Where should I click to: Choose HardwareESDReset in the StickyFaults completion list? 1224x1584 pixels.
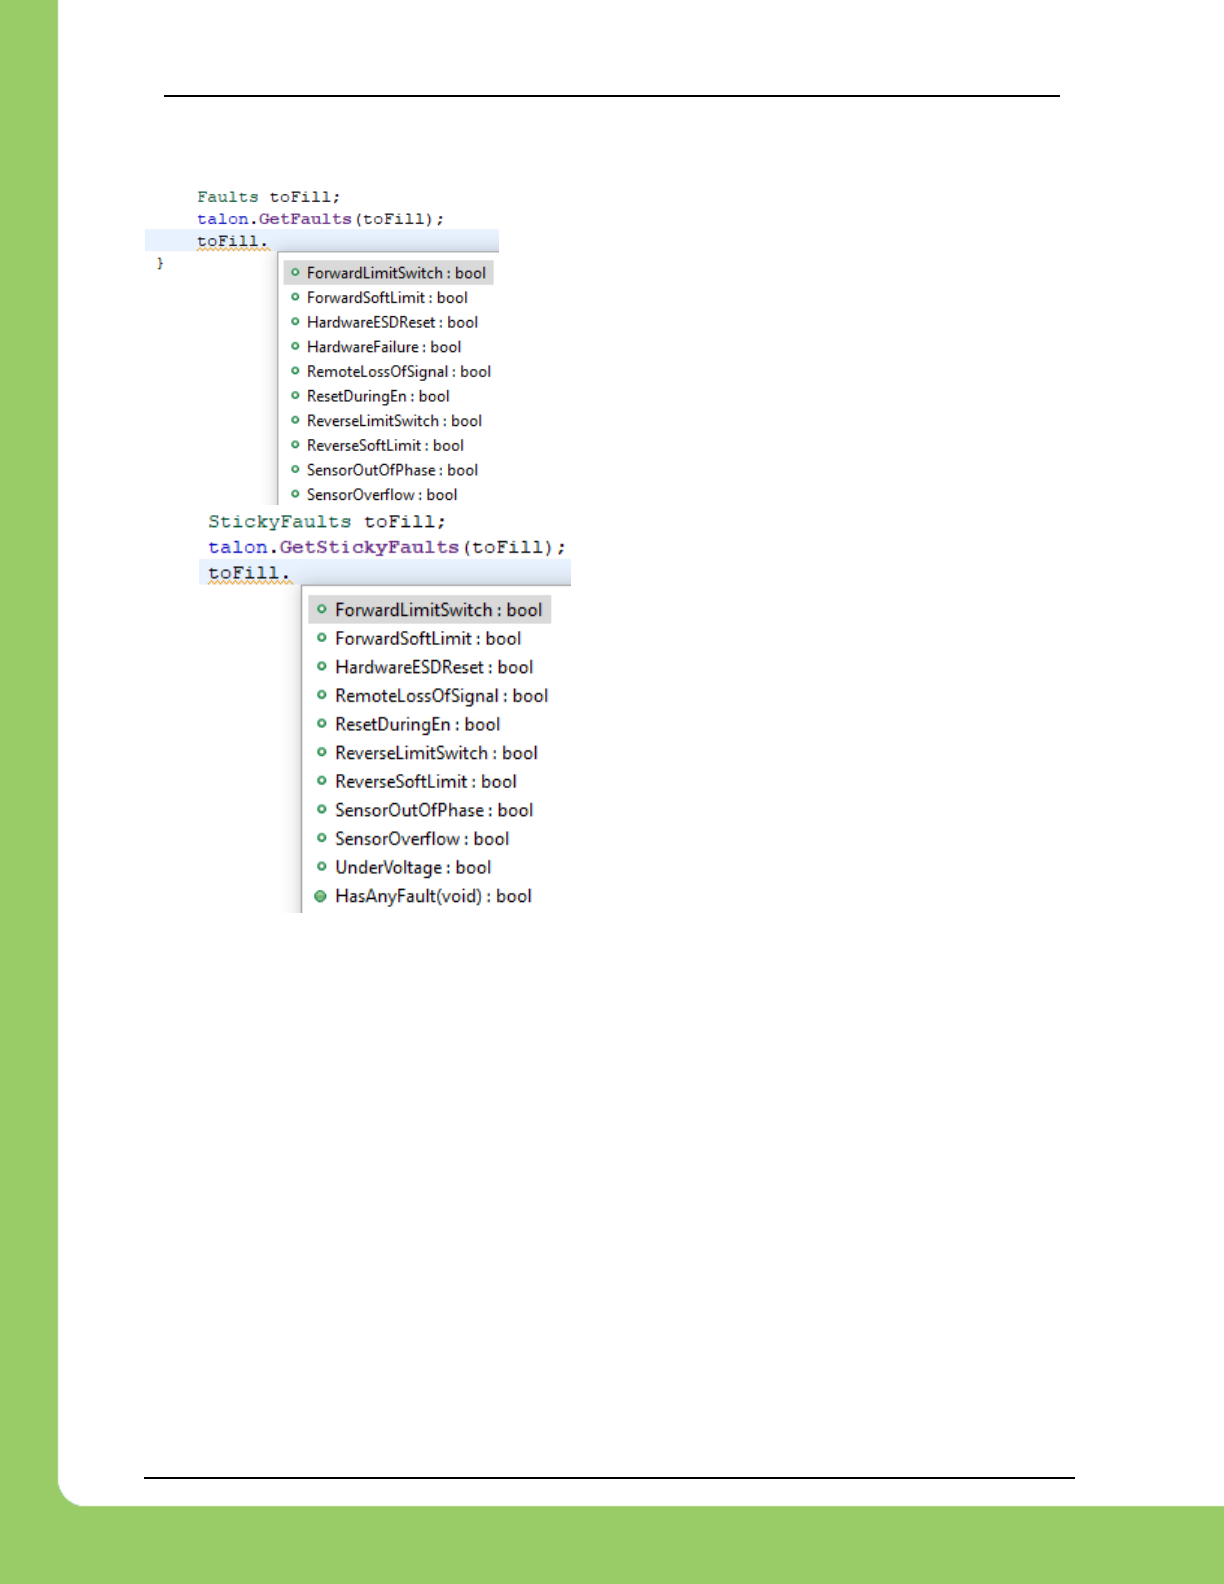tap(434, 667)
